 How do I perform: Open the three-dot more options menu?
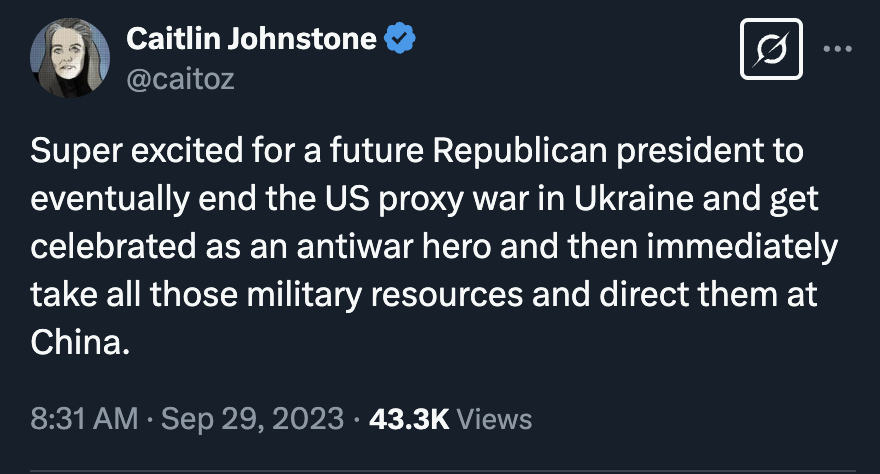tap(837, 49)
